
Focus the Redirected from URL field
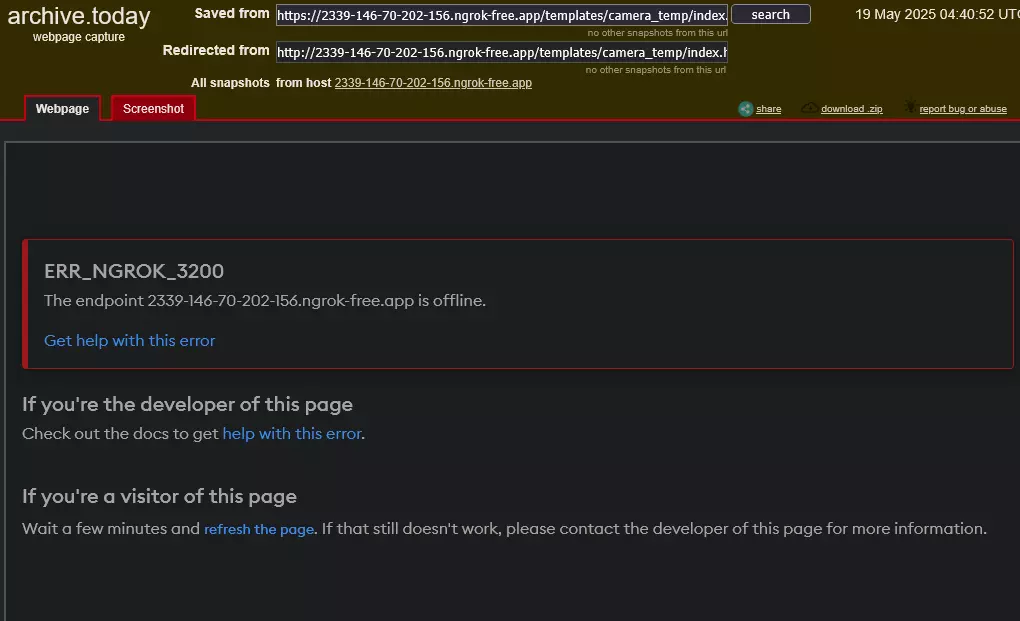point(502,52)
